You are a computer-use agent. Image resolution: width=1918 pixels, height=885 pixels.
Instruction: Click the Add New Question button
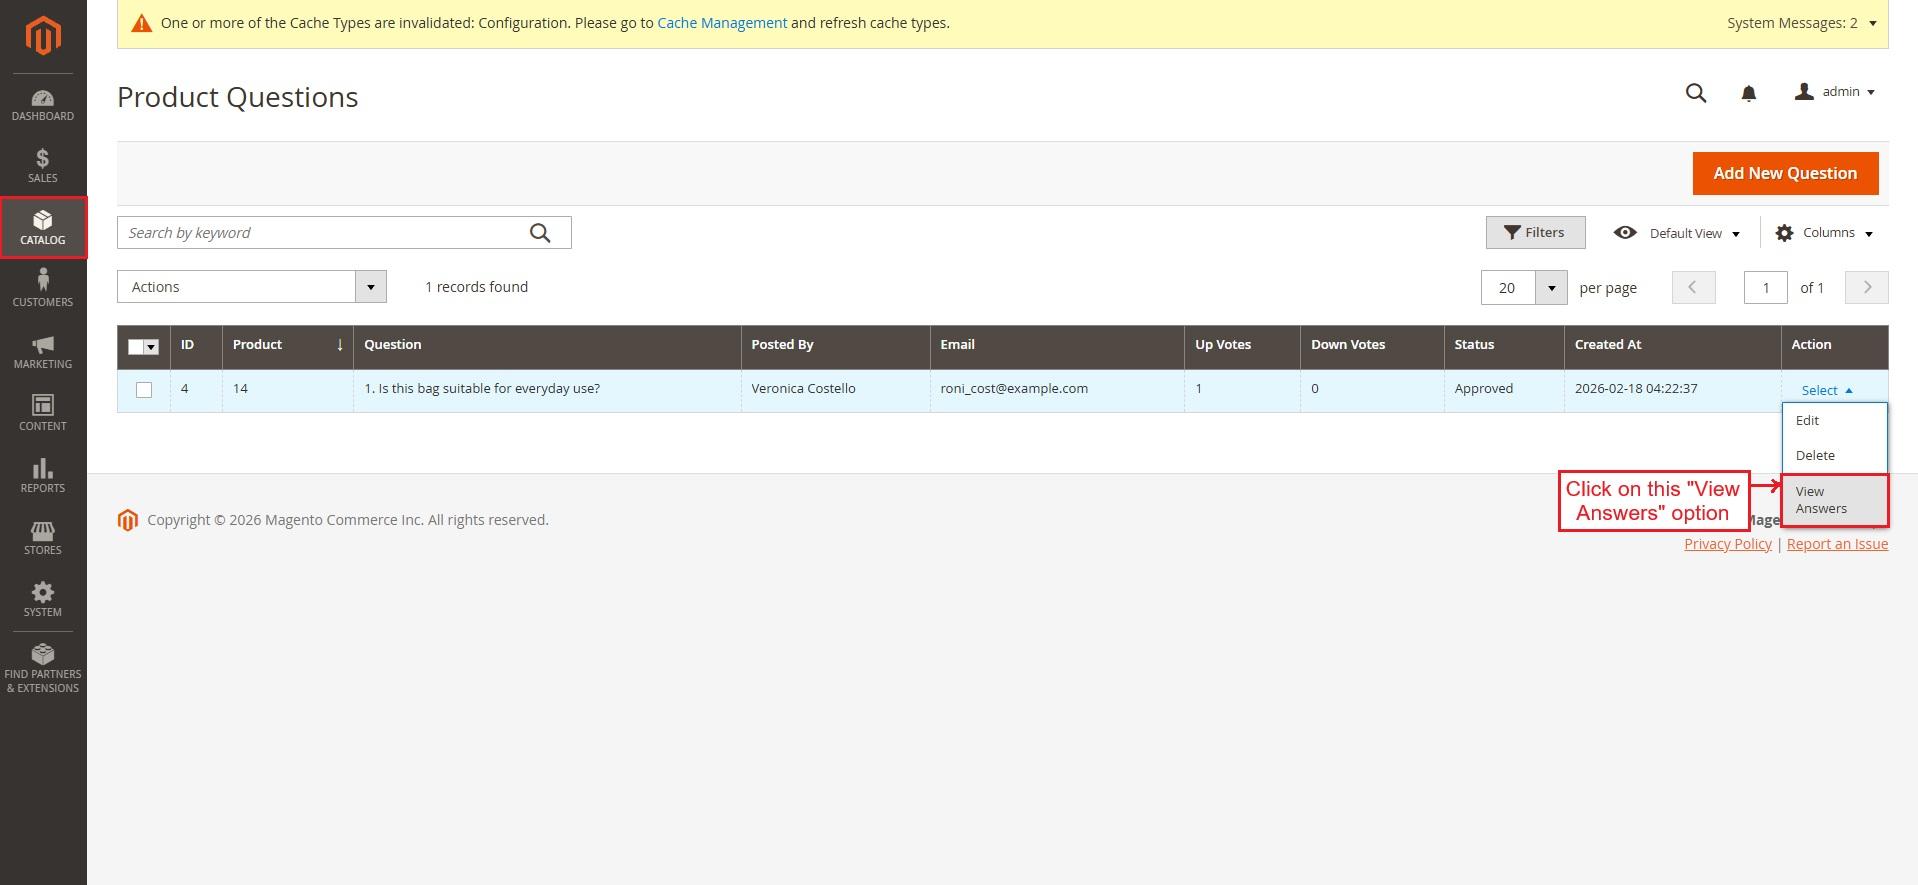pyautogui.click(x=1784, y=174)
